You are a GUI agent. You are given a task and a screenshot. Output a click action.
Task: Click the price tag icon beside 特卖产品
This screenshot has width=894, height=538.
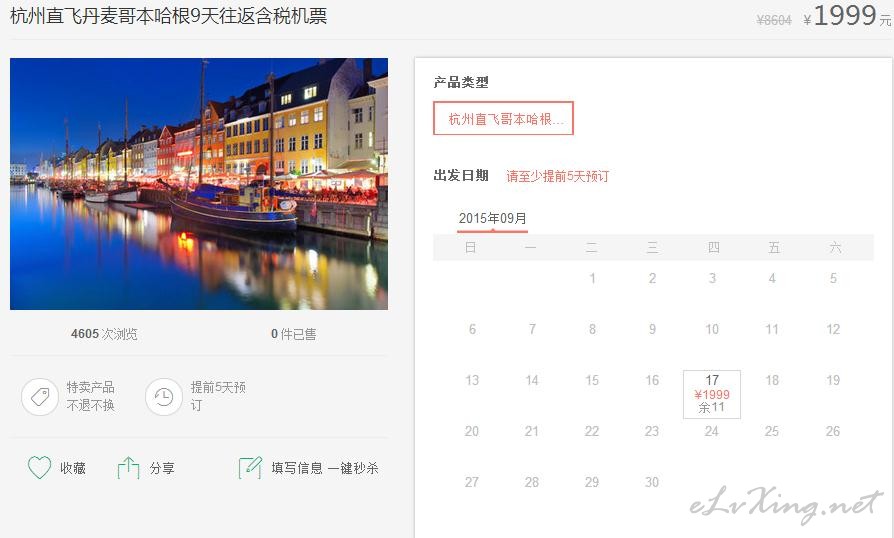tap(40, 397)
